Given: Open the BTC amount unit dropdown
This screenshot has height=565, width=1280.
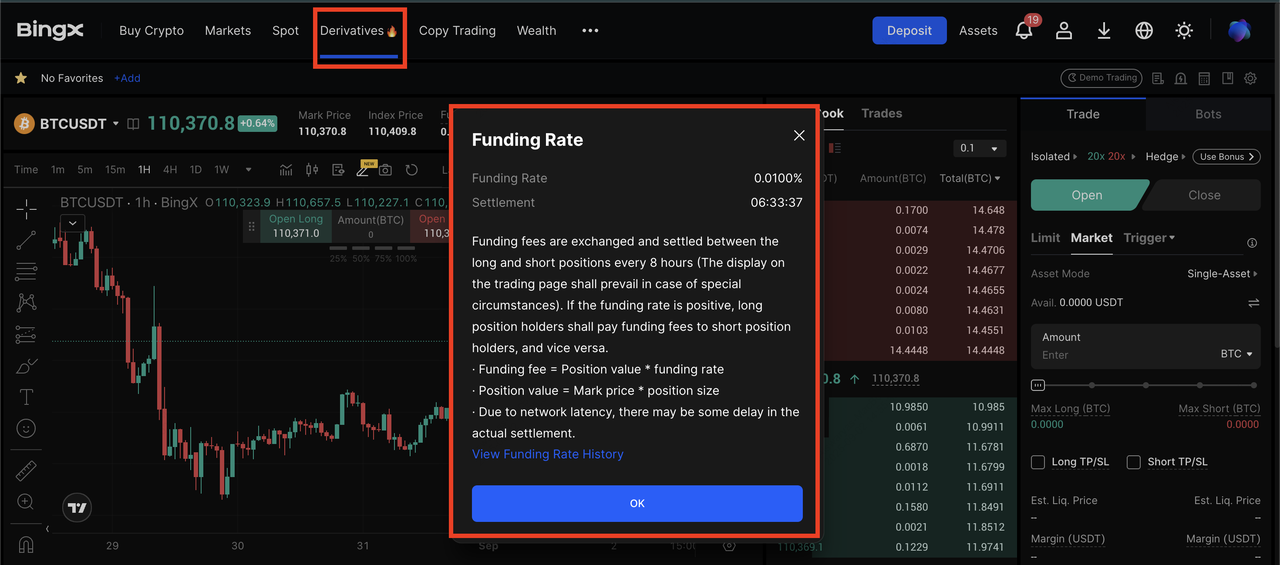Looking at the screenshot, I should click(x=1236, y=354).
